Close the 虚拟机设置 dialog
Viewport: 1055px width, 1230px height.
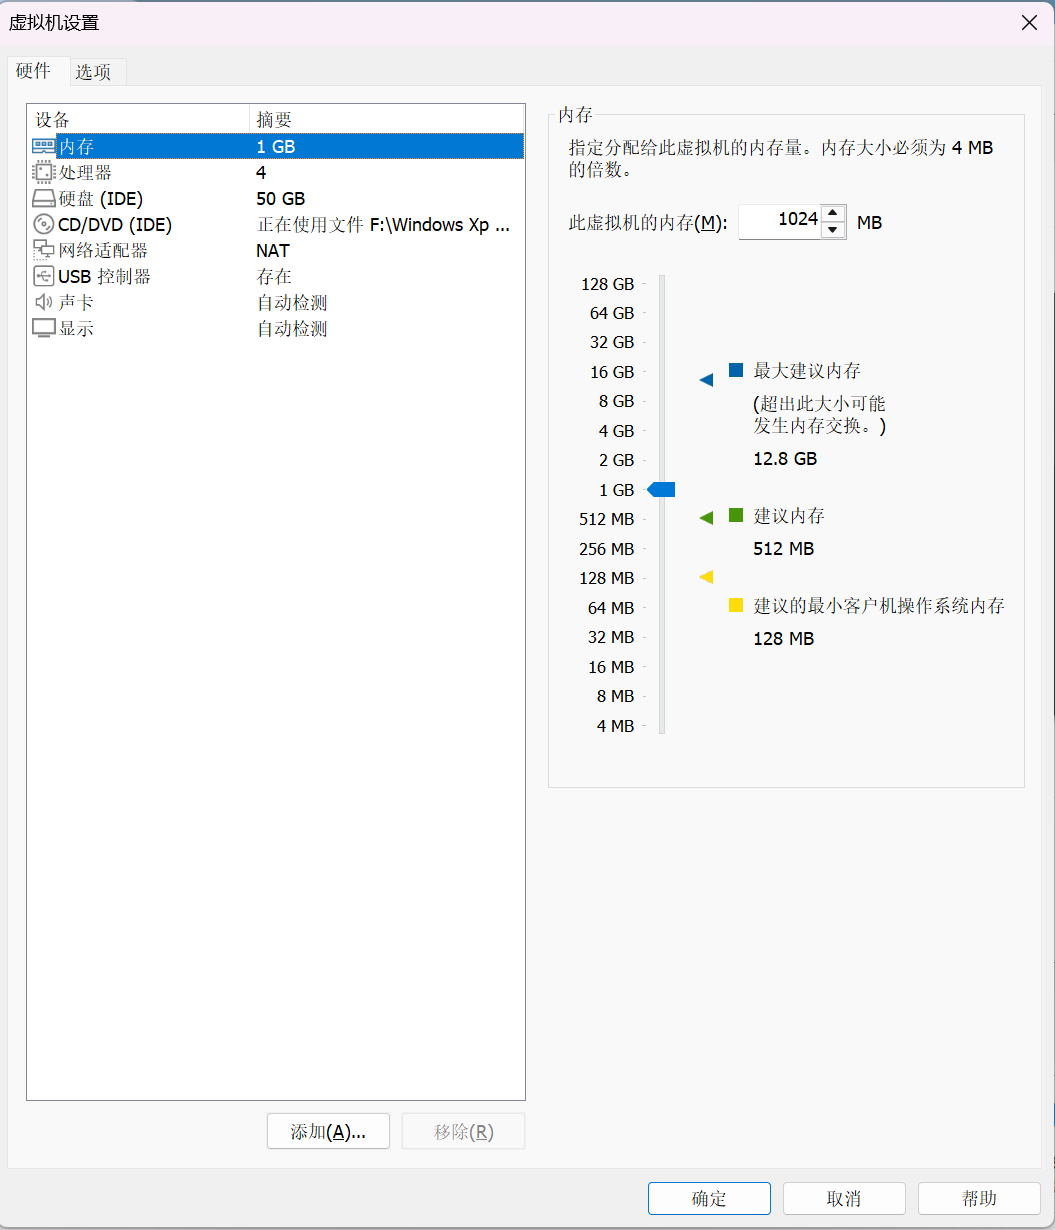pos(1029,23)
